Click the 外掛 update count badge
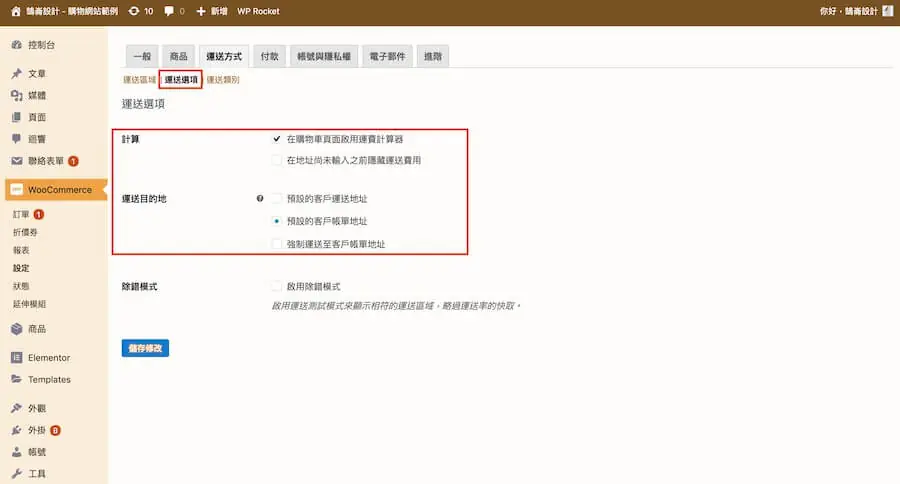Viewport: 900px width, 484px height. point(55,431)
